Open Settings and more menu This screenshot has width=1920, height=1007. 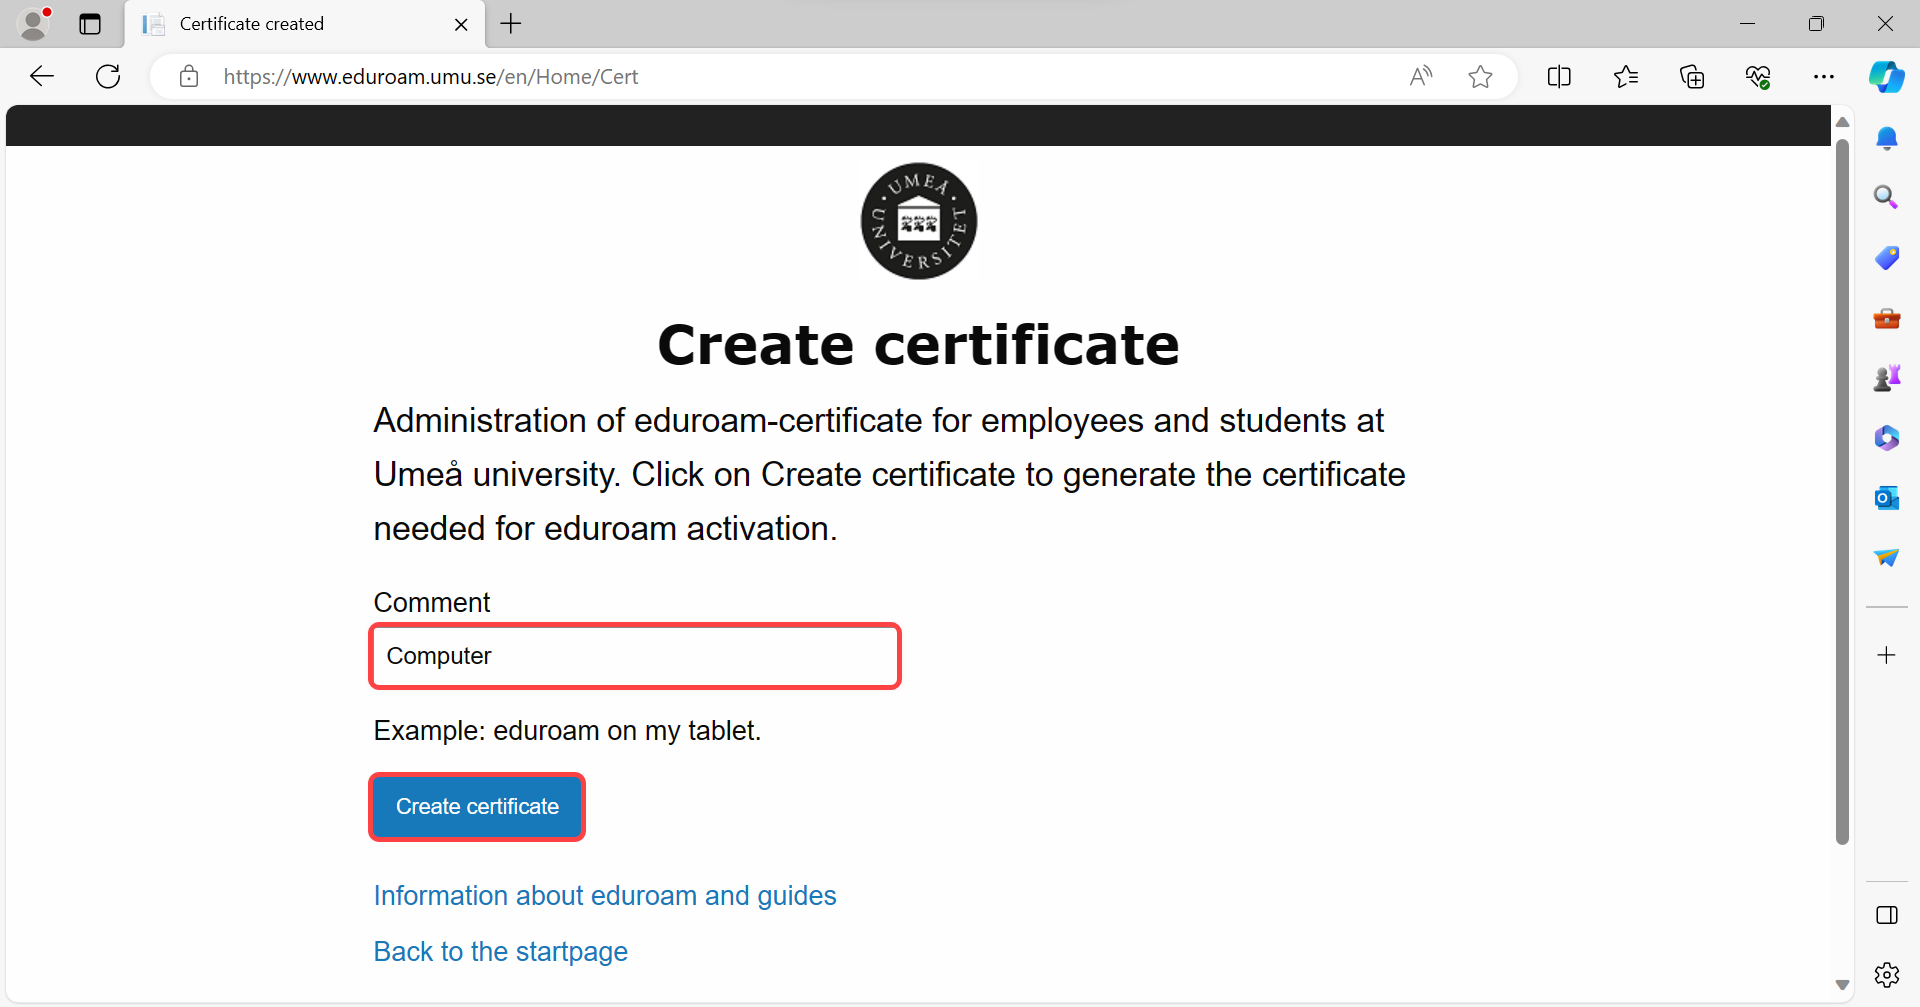coord(1823,77)
